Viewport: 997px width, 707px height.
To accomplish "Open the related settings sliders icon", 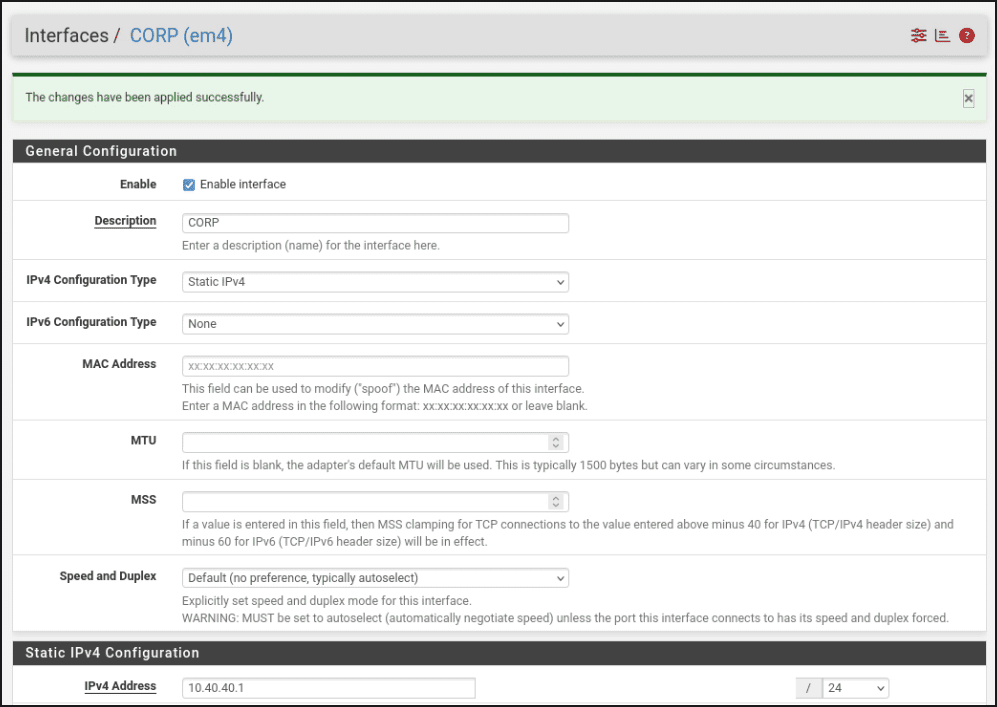I will point(918,36).
